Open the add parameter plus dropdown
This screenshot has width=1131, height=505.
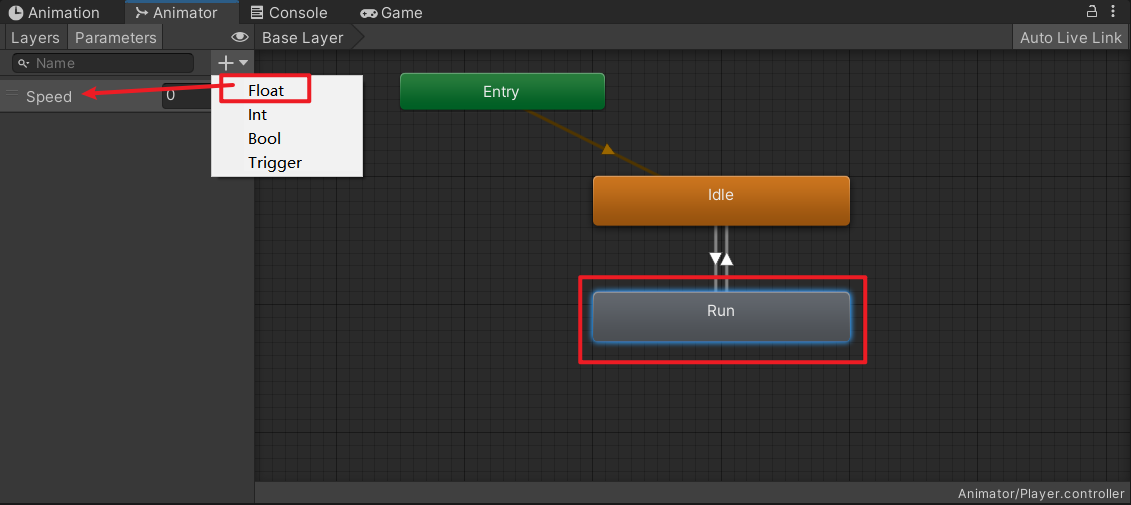pyautogui.click(x=232, y=63)
